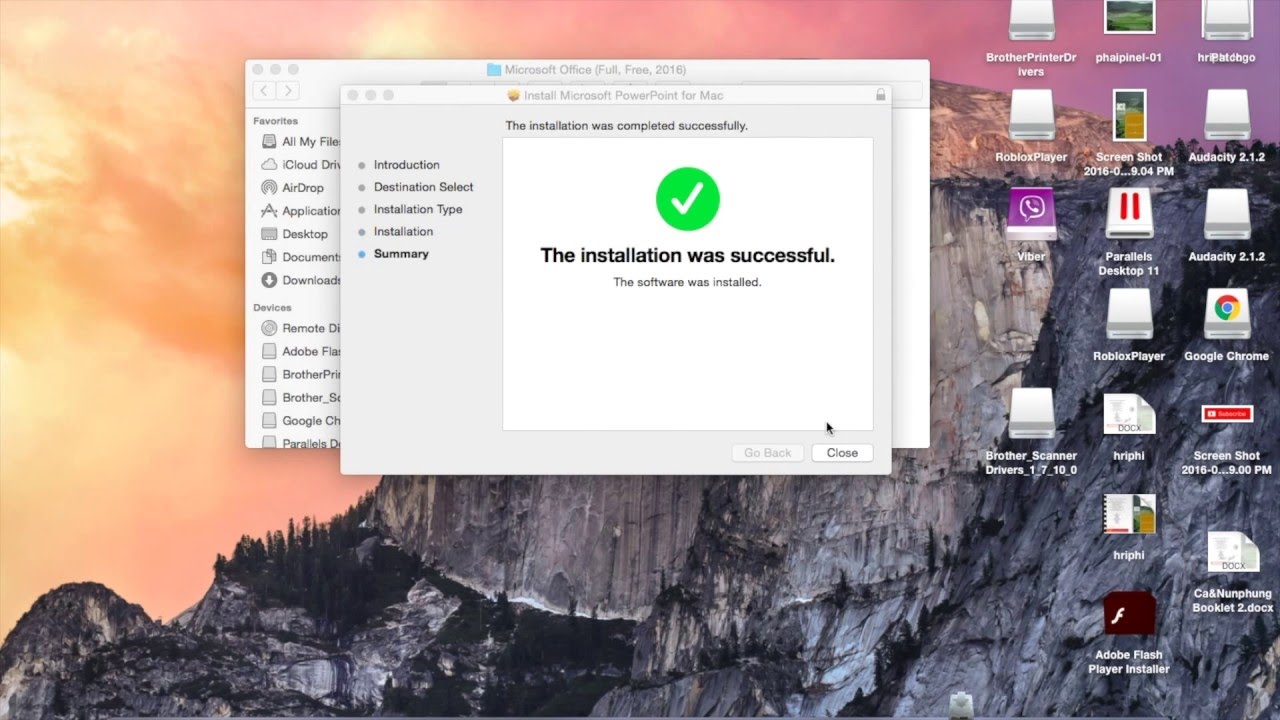The height and width of the screenshot is (720, 1280).
Task: Select Google Chrome volume in Finder Devices
Action: click(300, 421)
